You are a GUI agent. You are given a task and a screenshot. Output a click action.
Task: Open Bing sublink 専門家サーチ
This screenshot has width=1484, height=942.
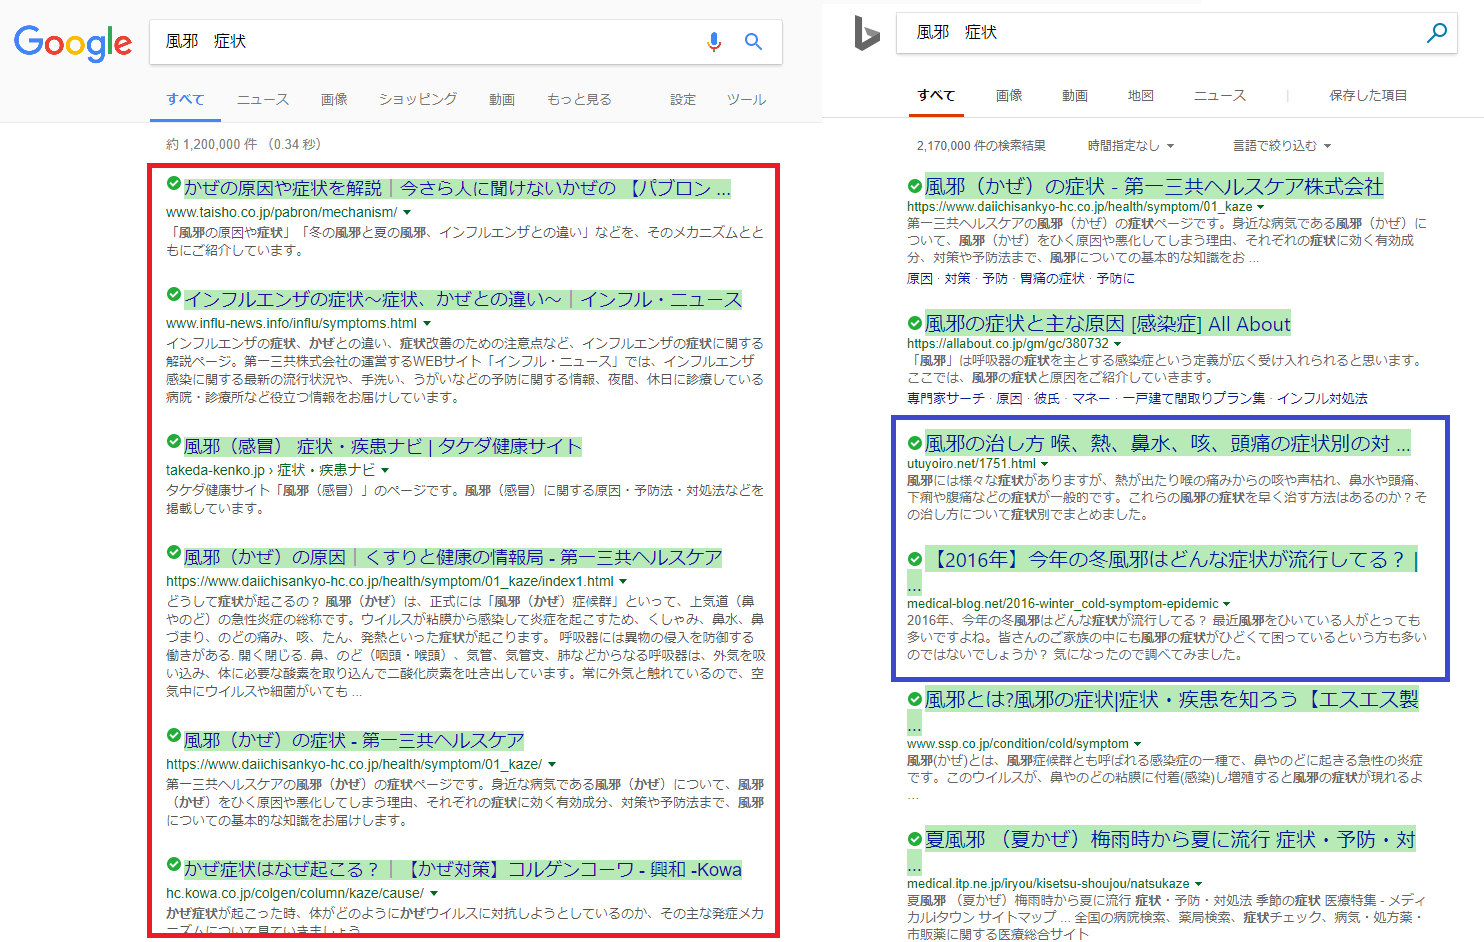(x=946, y=398)
